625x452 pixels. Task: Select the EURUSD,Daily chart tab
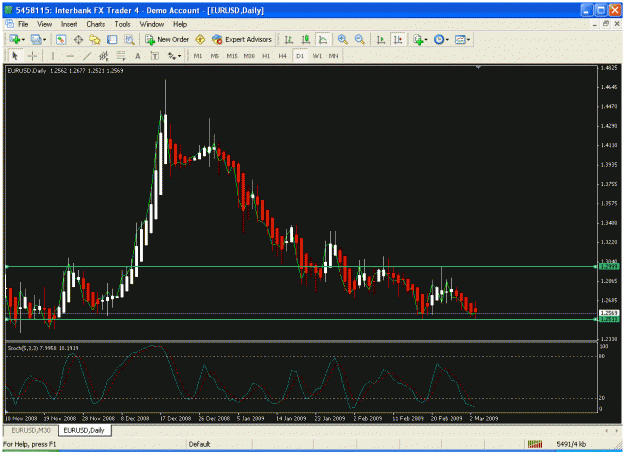[x=84, y=430]
